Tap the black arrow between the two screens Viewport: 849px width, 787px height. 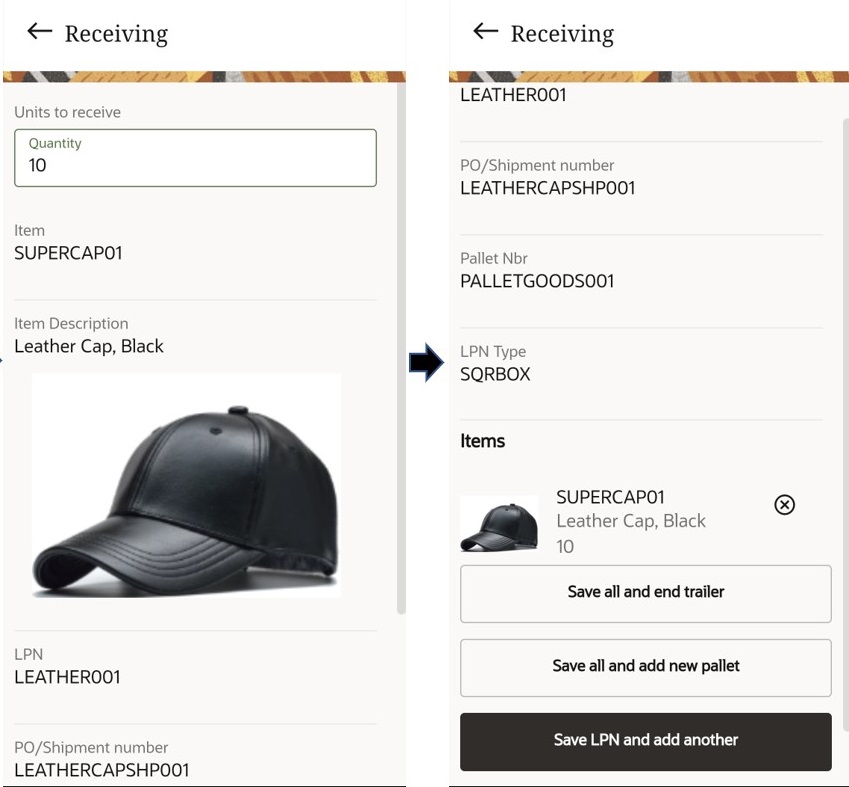tap(426, 363)
